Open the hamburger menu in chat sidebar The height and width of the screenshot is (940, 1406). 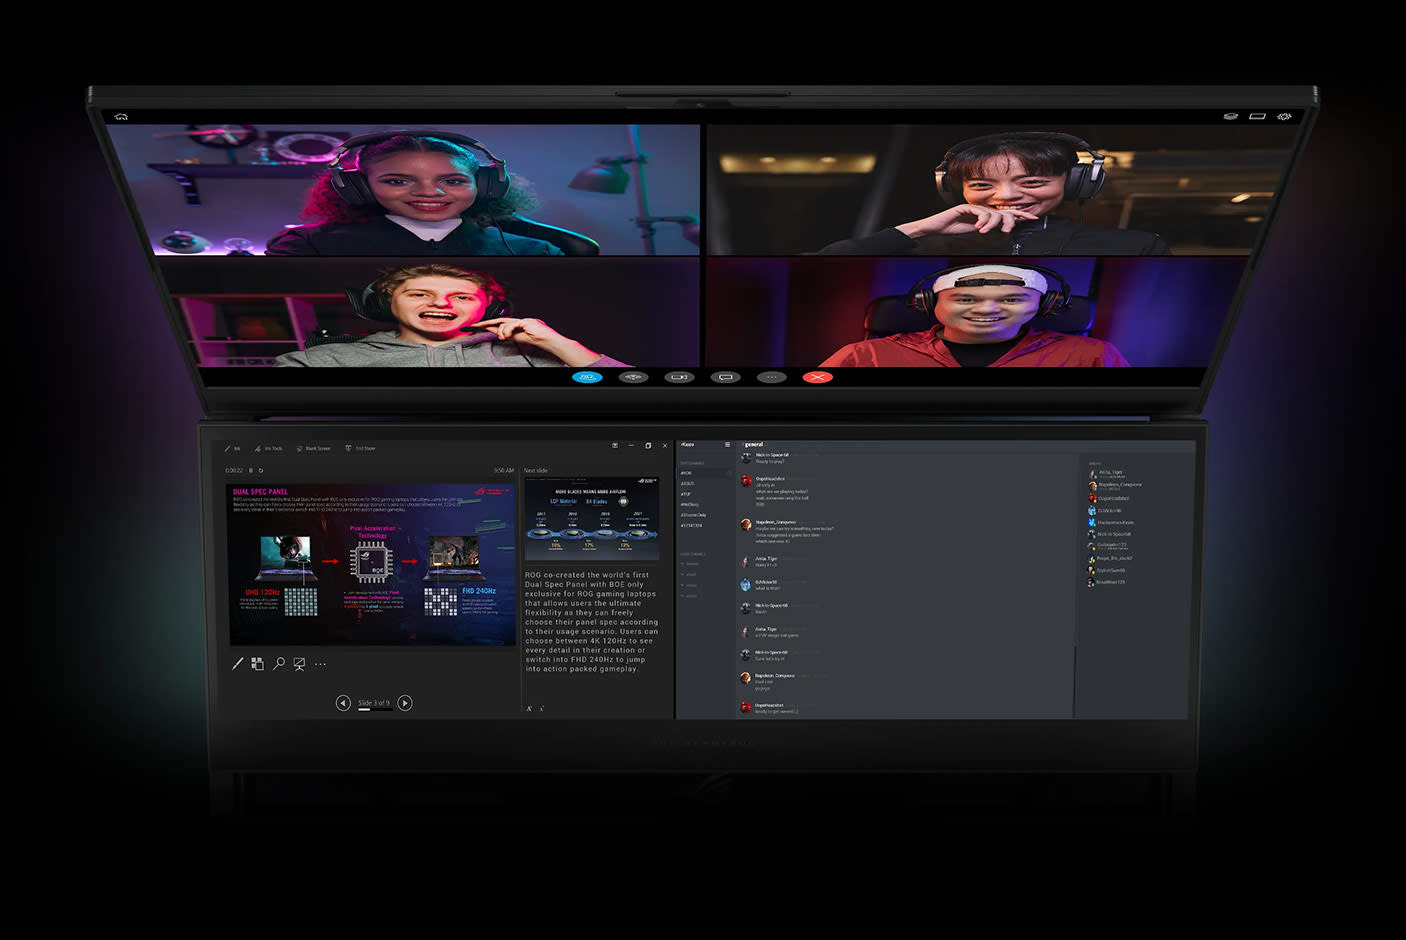click(727, 445)
